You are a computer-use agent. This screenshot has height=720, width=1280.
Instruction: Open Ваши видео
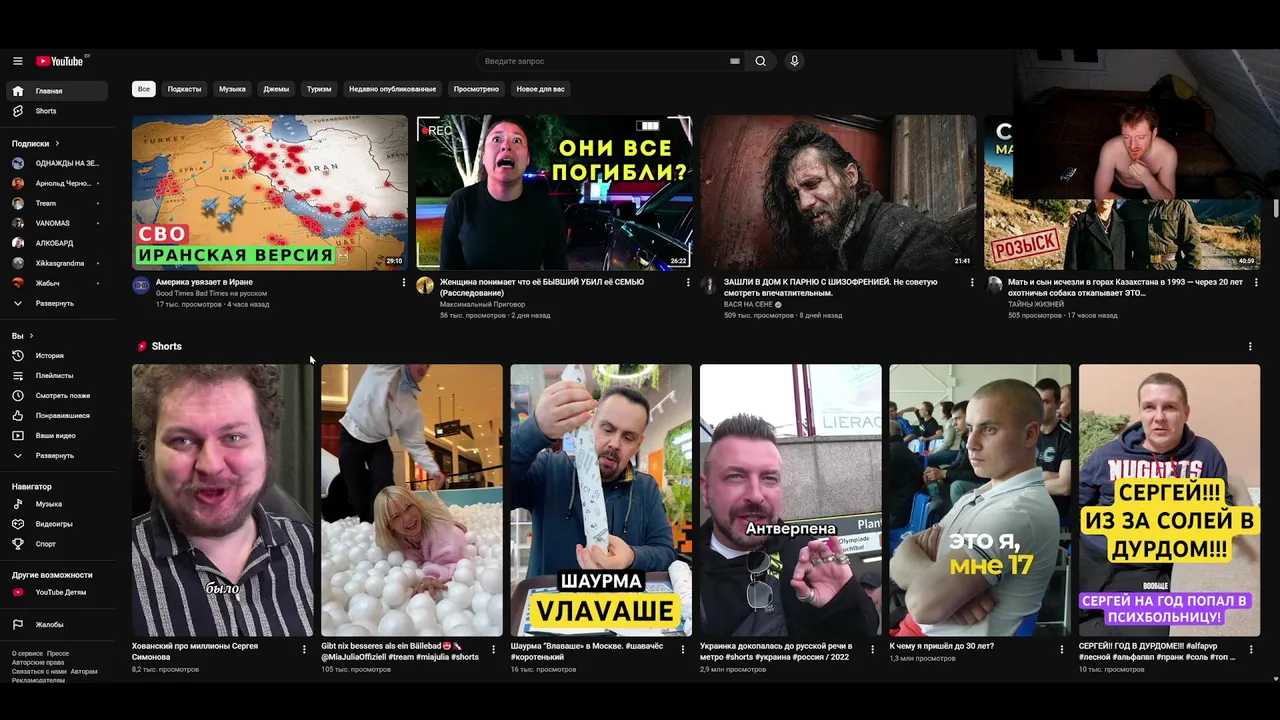[57, 436]
